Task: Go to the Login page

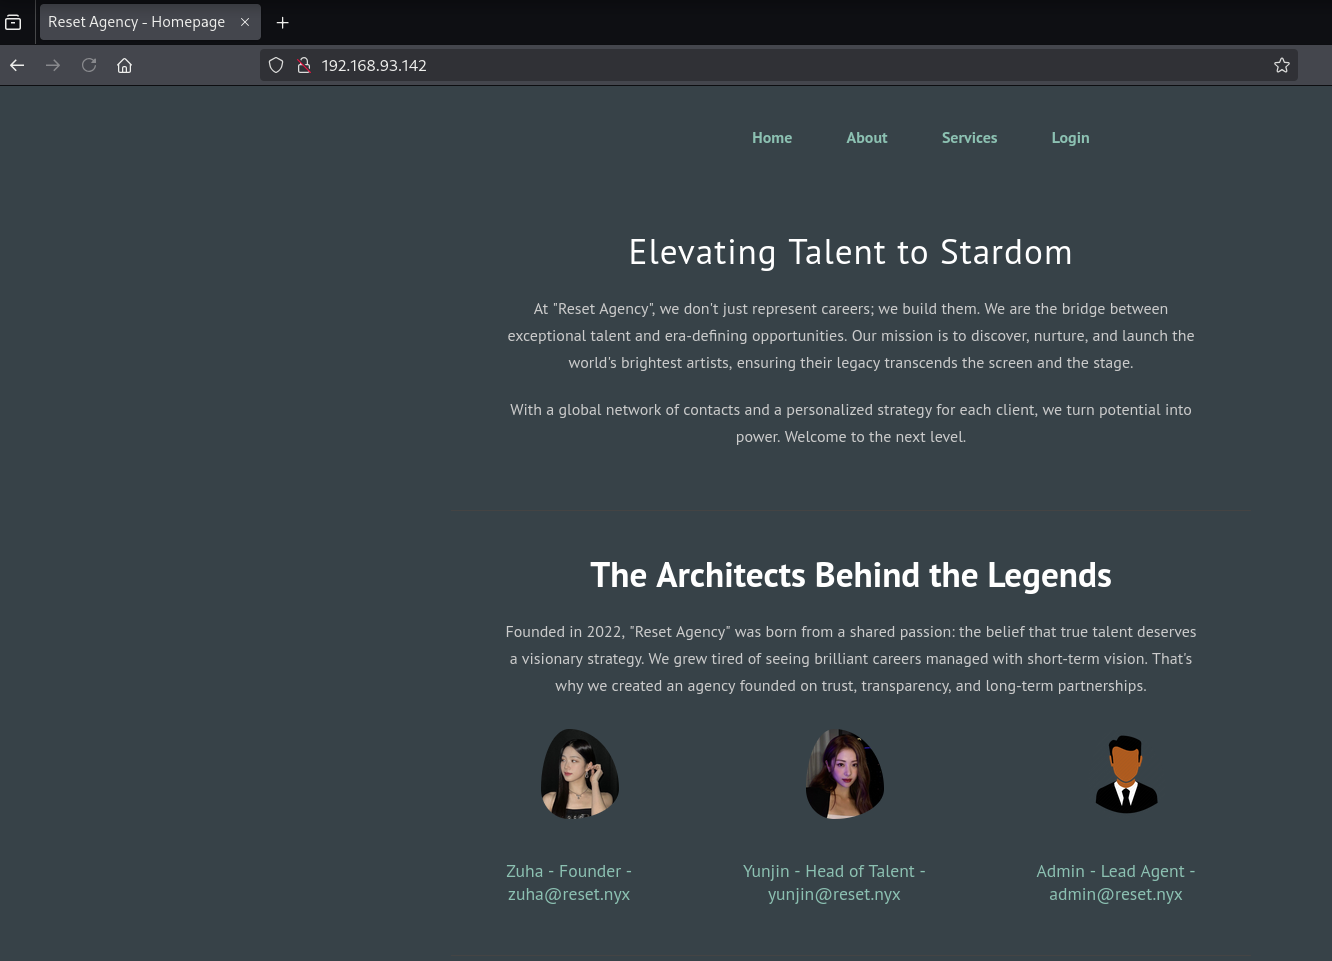Action: 1070,138
